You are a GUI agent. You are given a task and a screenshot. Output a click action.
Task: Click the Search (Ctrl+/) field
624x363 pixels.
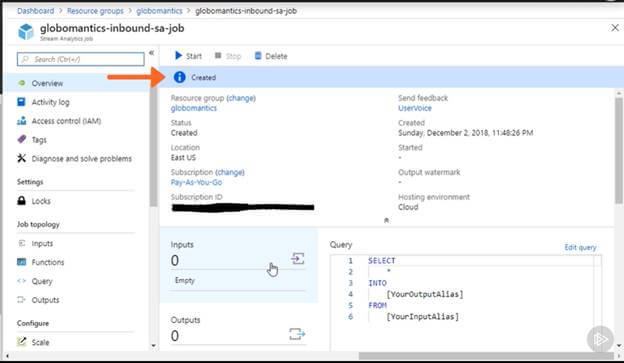click(x=81, y=59)
